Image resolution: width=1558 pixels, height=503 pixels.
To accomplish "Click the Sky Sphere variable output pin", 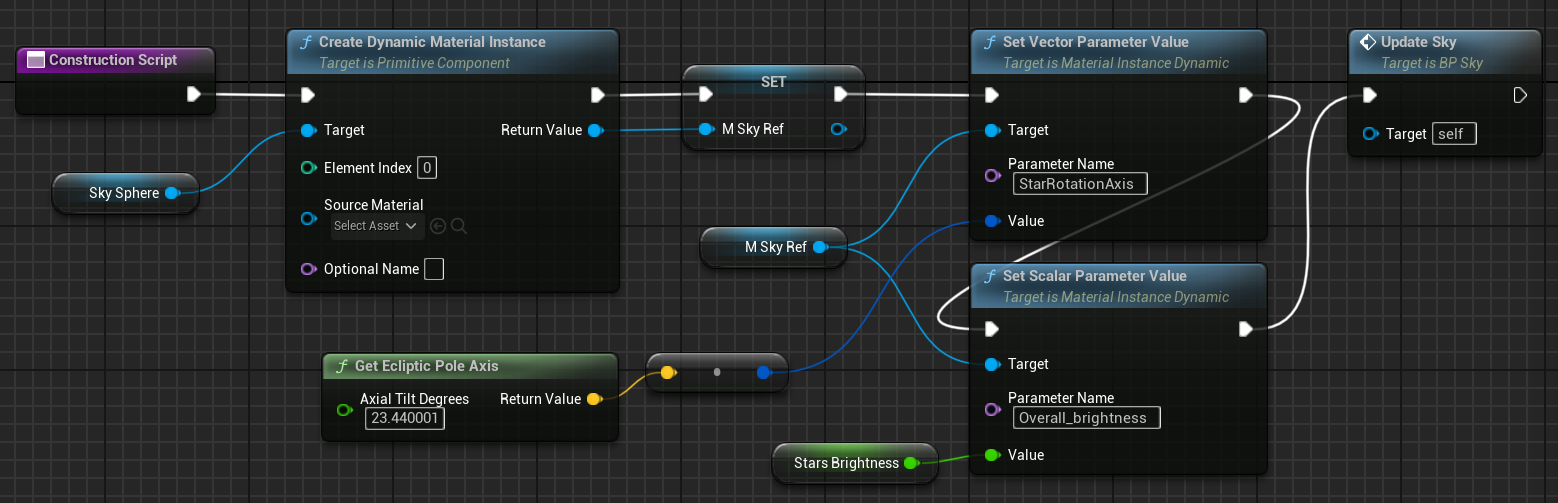I will (172, 193).
